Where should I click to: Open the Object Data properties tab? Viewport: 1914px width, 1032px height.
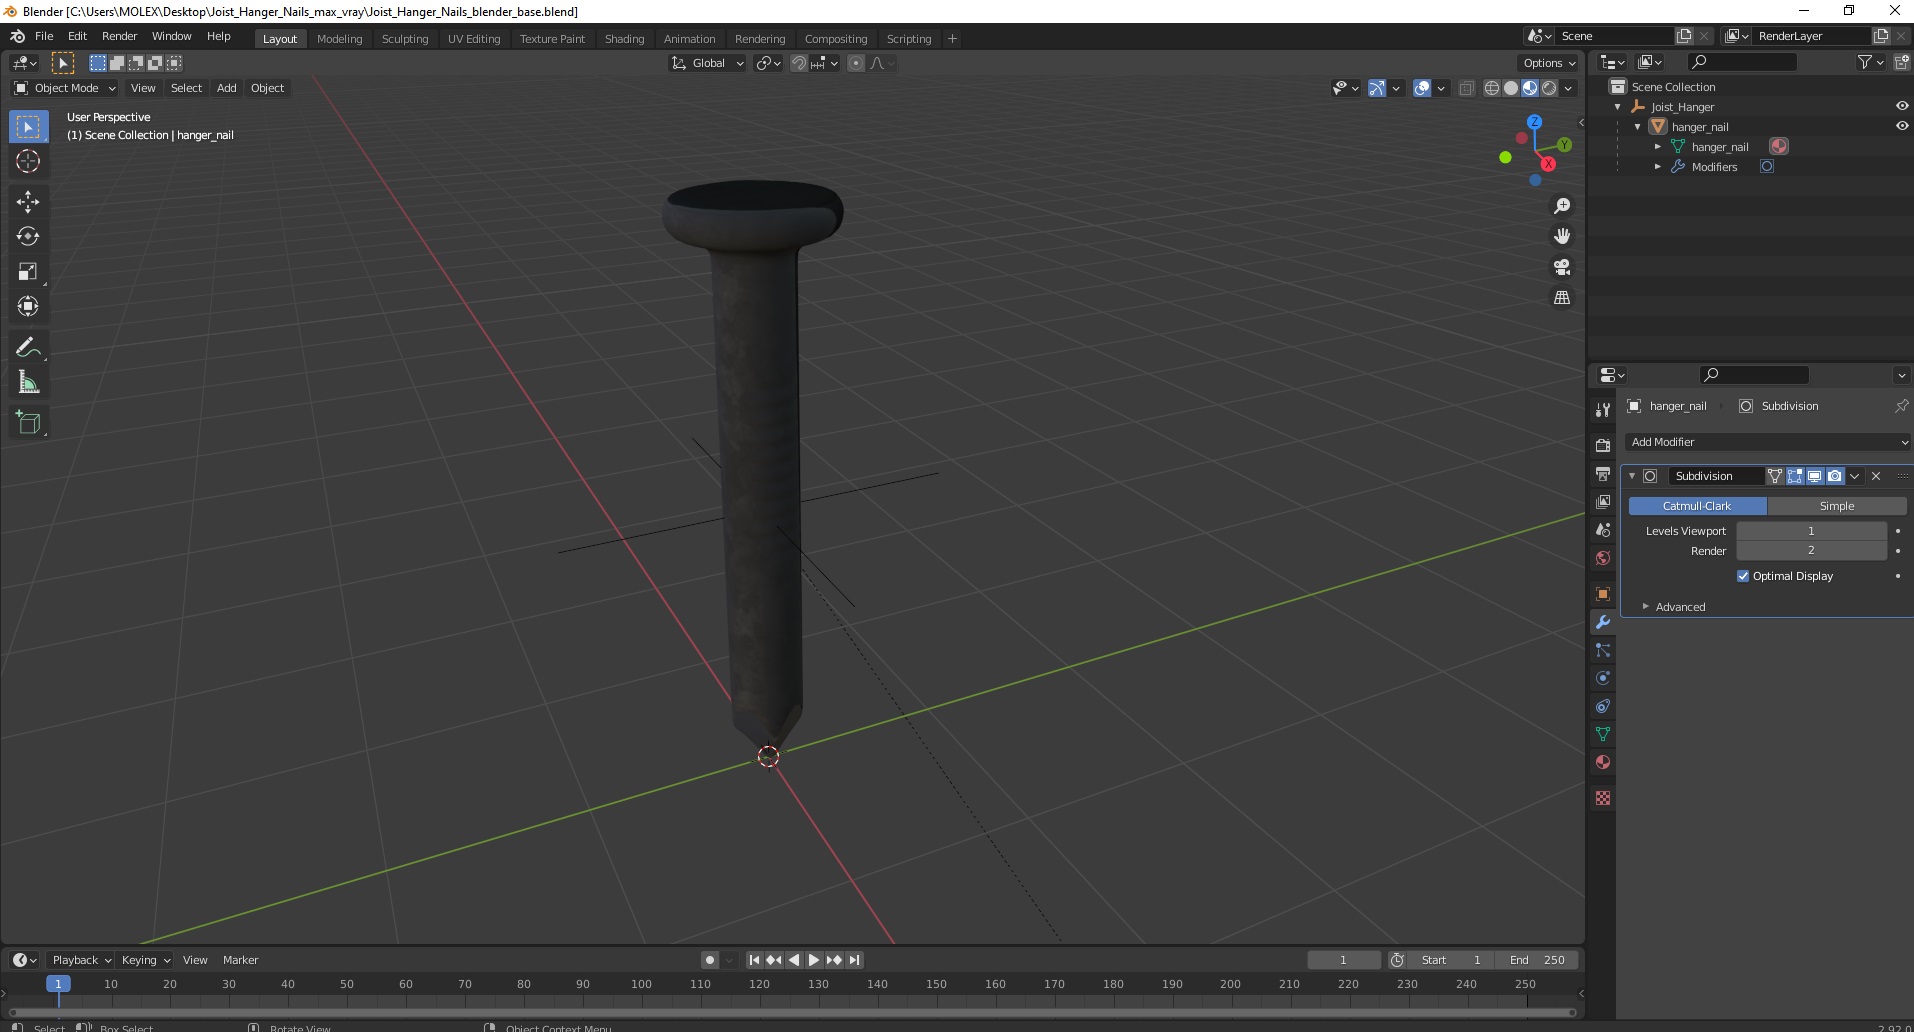tap(1603, 734)
